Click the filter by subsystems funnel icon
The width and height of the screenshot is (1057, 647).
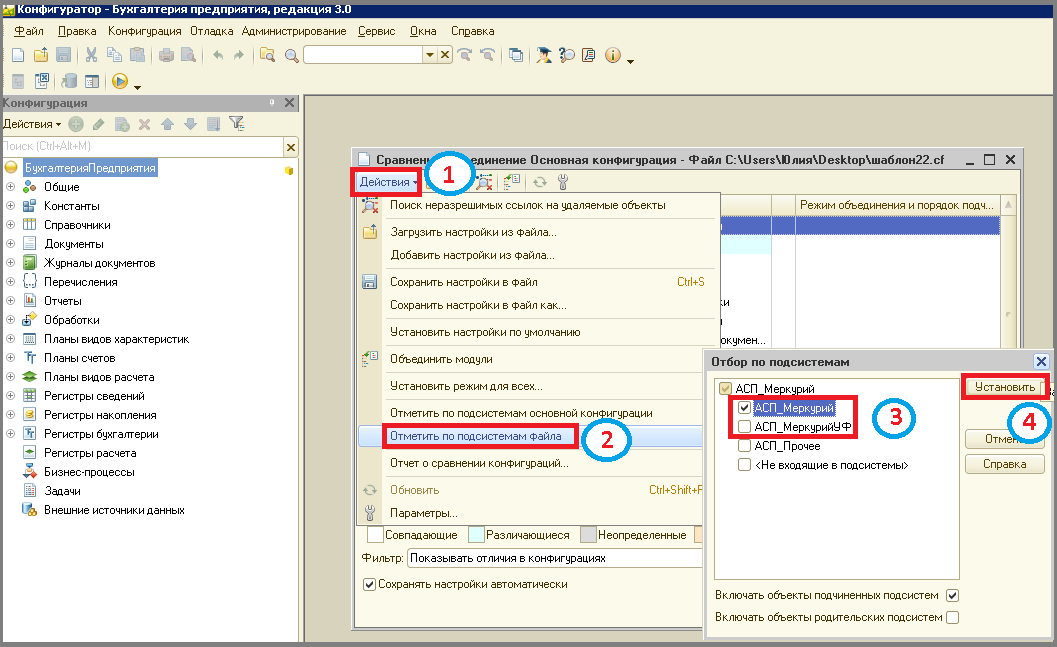coord(237,124)
